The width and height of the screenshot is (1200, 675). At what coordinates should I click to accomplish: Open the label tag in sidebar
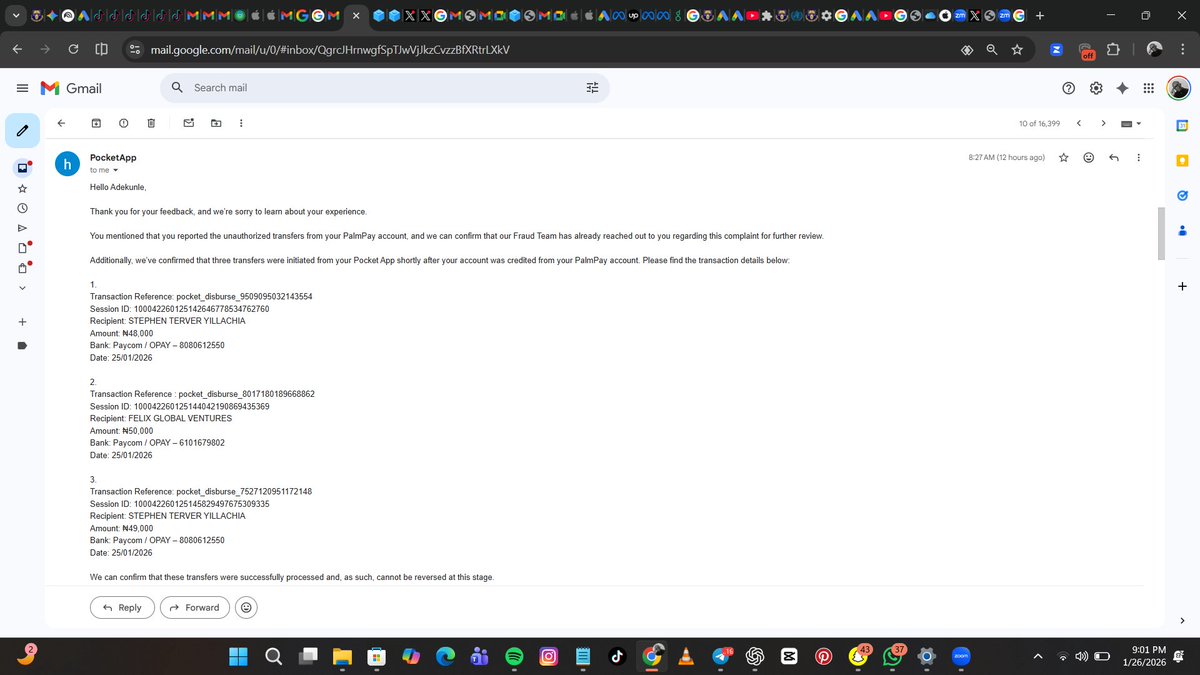pyautogui.click(x=22, y=346)
